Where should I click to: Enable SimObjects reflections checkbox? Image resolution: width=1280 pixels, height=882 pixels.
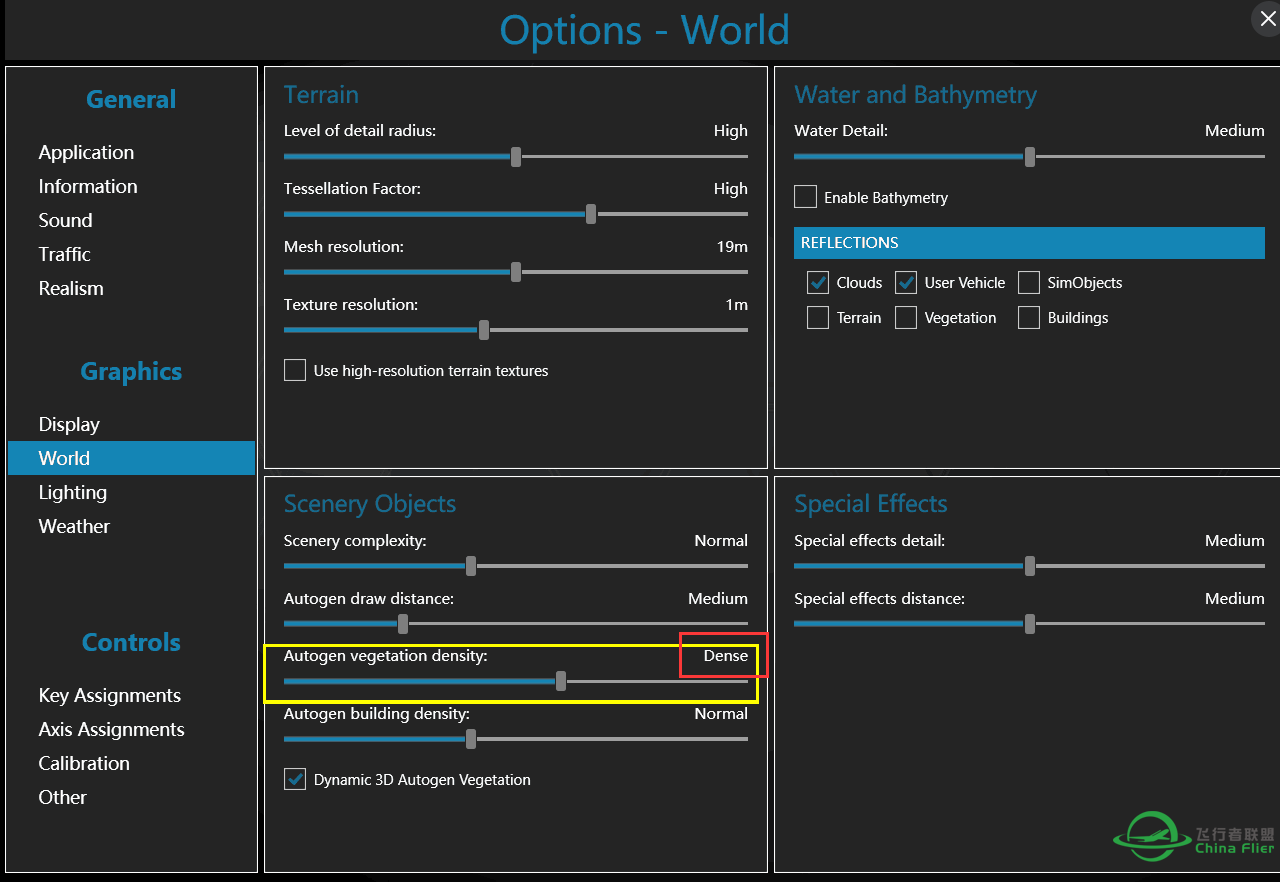1029,282
